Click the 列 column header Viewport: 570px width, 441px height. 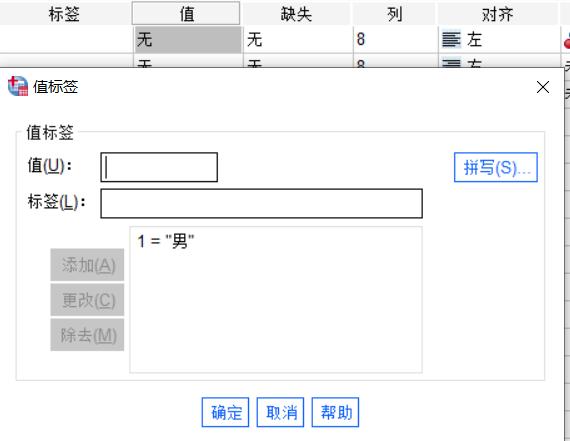coord(394,14)
